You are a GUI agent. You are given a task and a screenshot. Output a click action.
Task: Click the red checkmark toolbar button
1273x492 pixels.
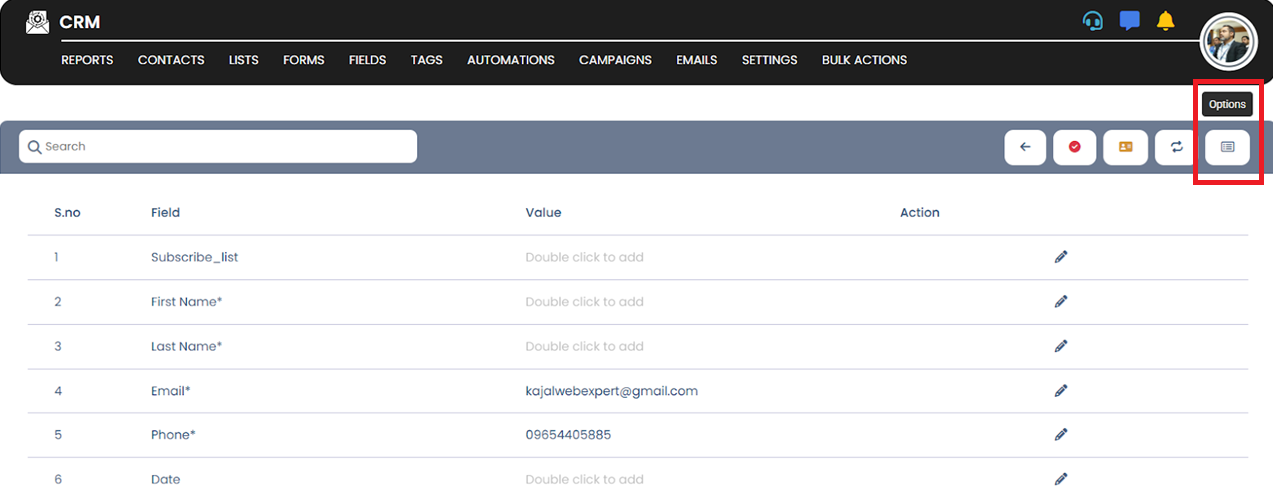pos(1075,147)
